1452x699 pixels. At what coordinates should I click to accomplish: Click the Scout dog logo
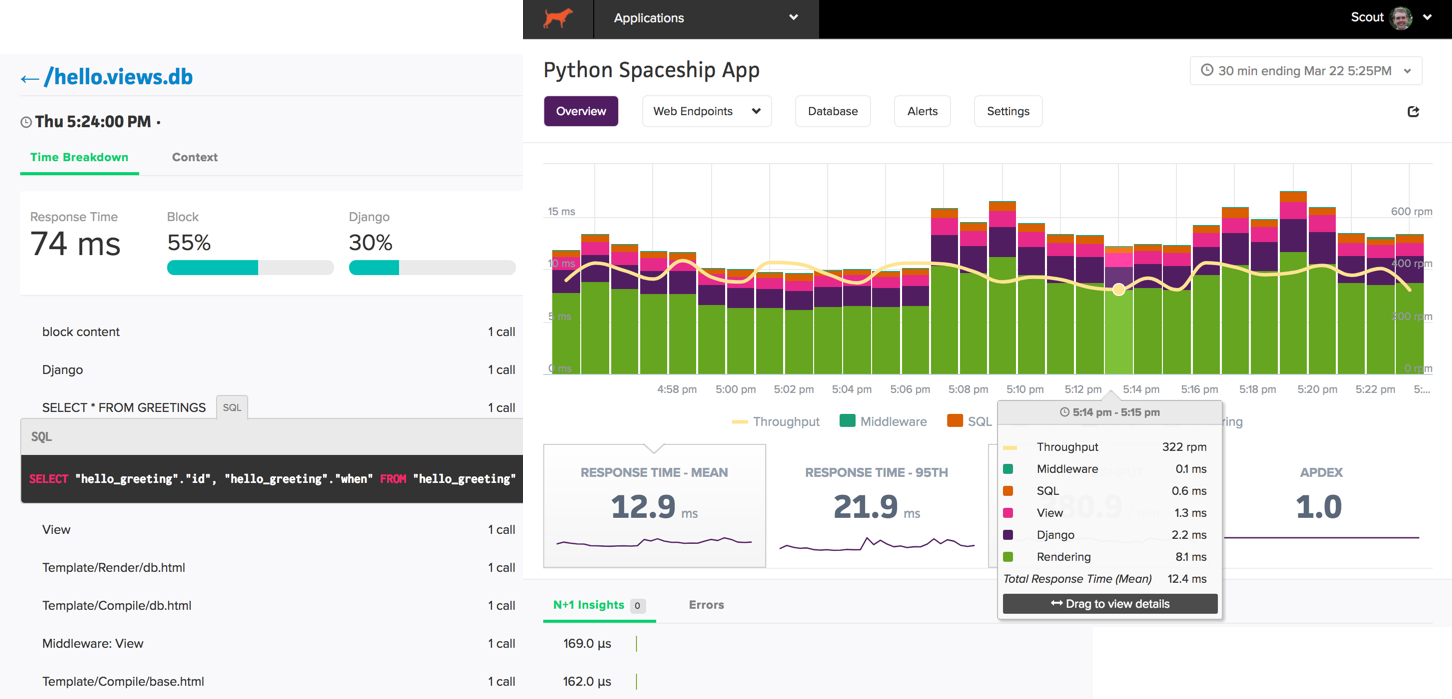tap(558, 18)
